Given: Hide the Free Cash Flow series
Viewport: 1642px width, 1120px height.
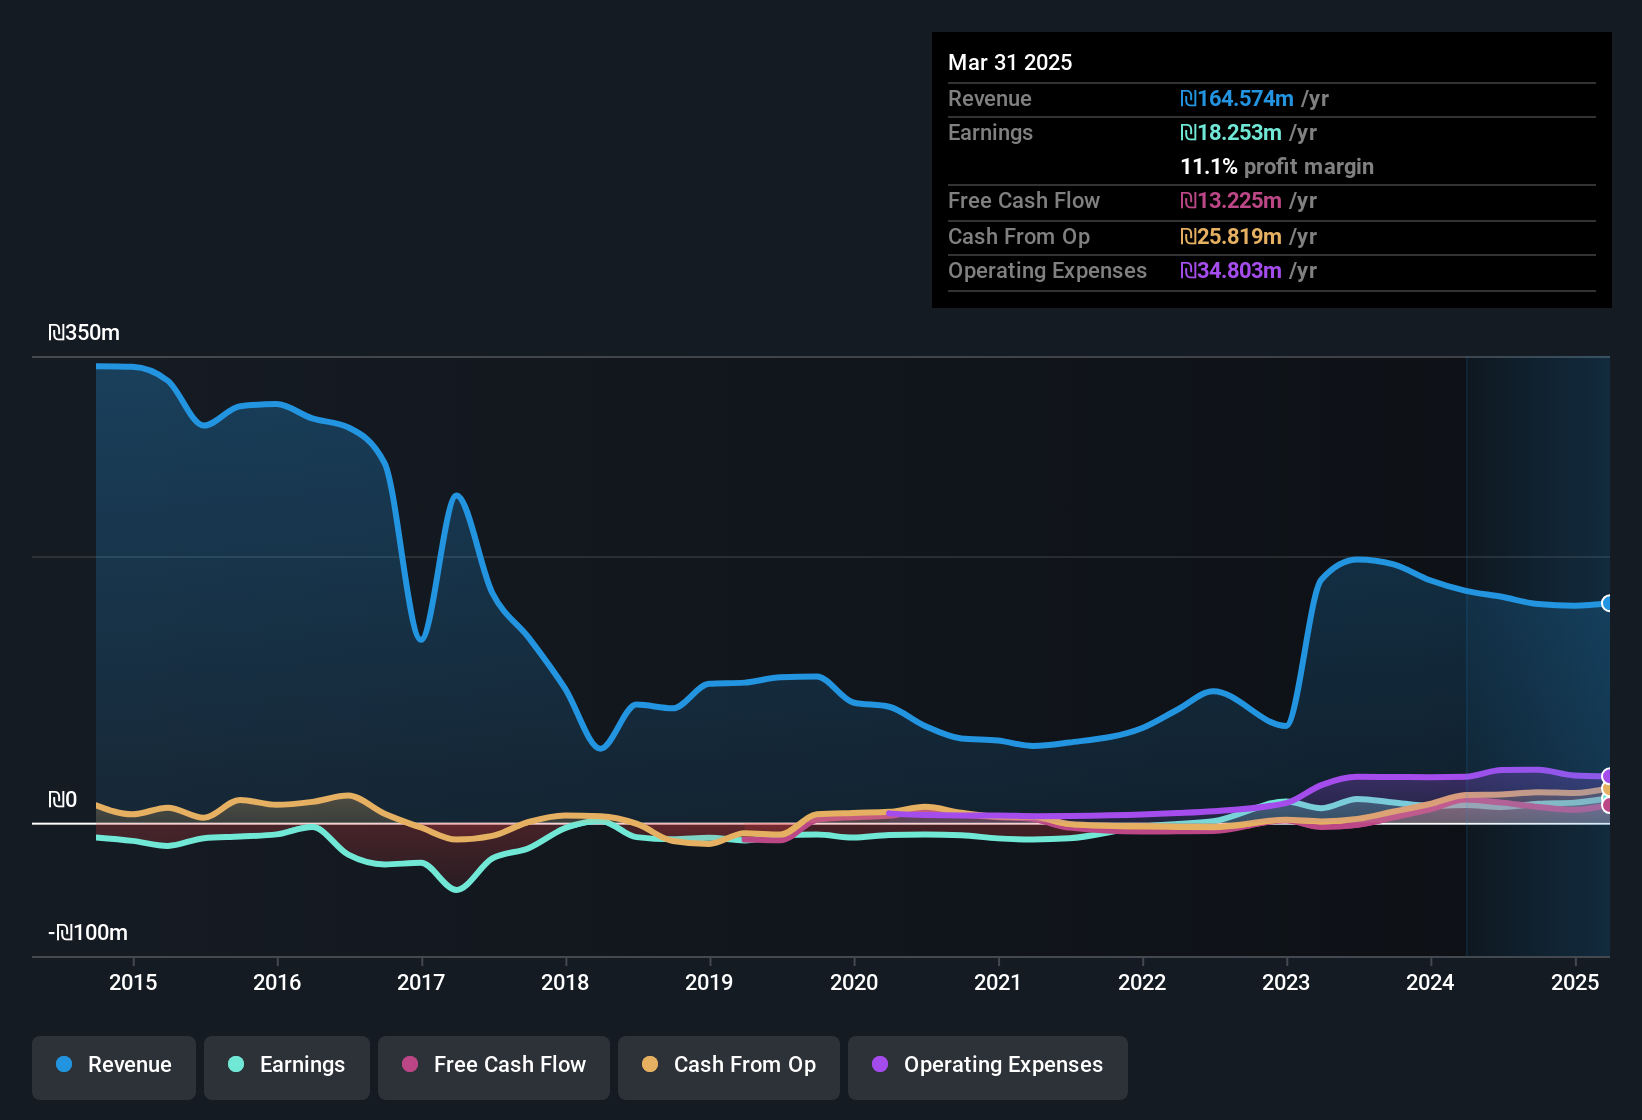Looking at the screenshot, I should coord(494,1065).
